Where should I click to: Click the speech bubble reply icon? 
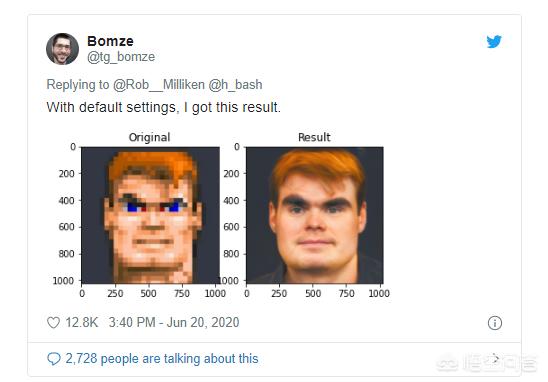(54, 359)
